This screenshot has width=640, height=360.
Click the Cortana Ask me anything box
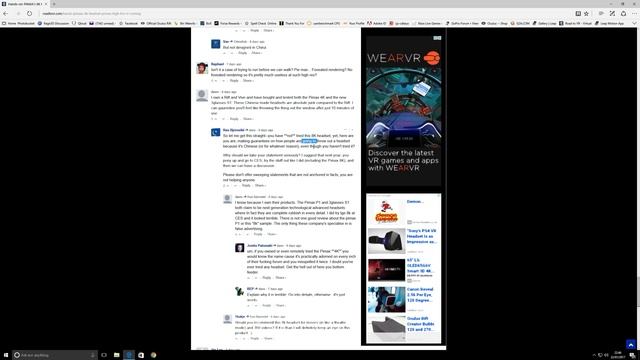(55, 355)
